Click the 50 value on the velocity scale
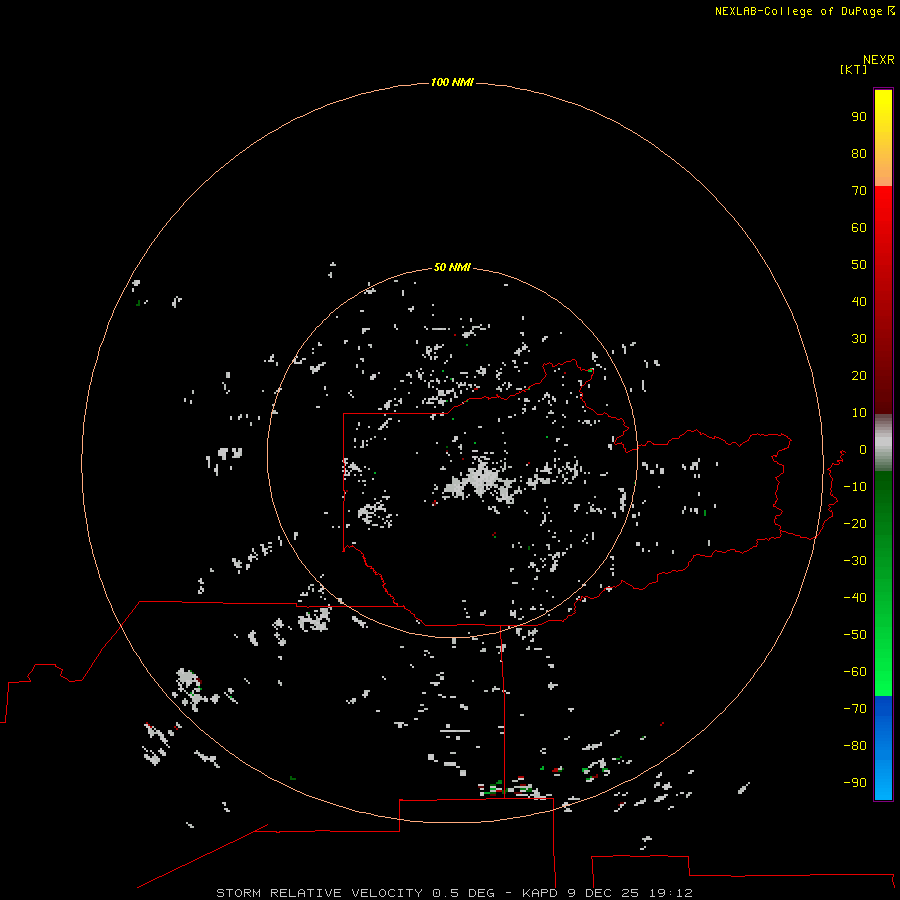This screenshot has width=900, height=900. coord(859,265)
